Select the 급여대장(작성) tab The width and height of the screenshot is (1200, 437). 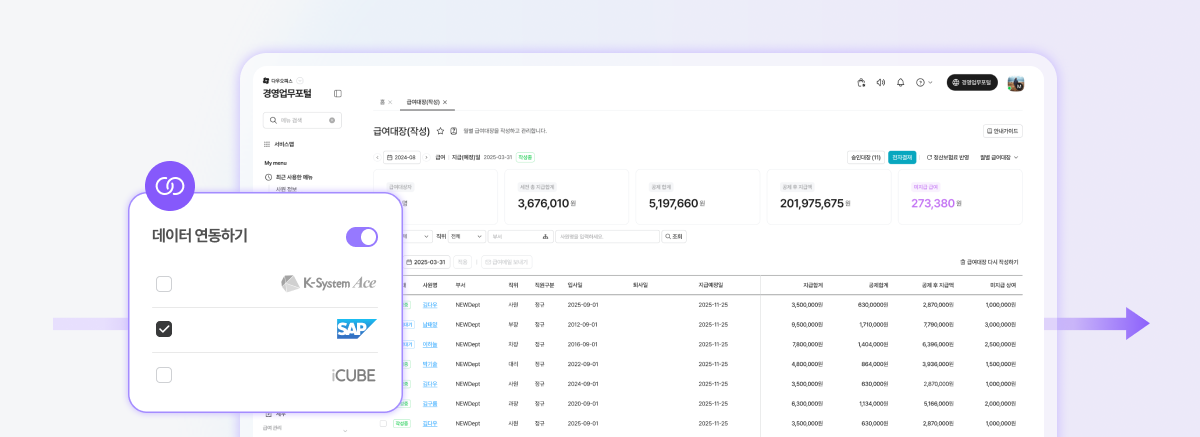(x=423, y=102)
